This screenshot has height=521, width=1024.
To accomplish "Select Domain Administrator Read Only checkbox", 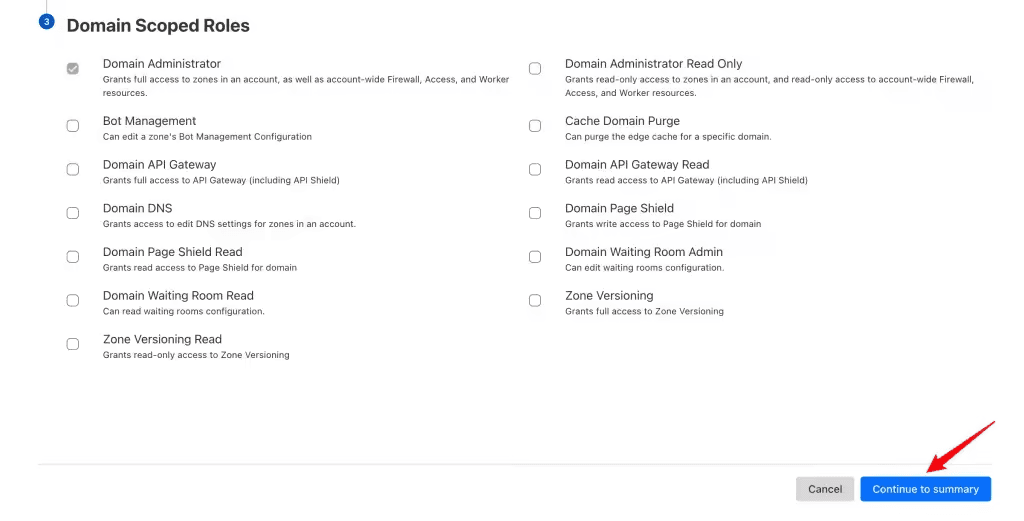I will [x=535, y=69].
